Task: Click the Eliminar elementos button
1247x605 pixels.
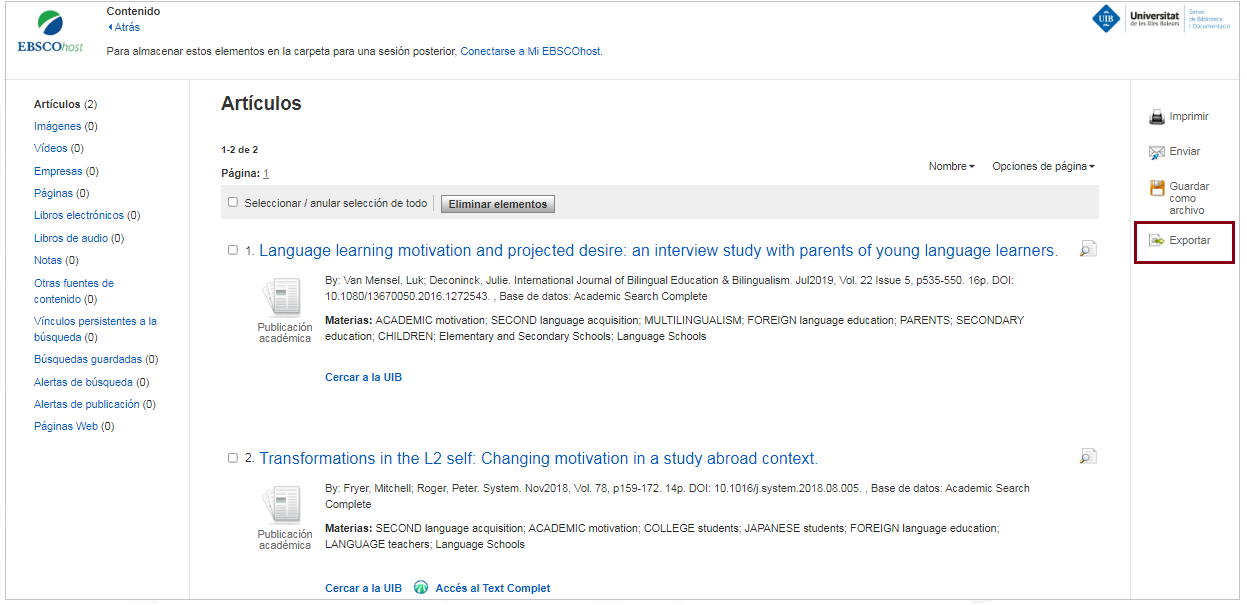Action: pos(498,204)
